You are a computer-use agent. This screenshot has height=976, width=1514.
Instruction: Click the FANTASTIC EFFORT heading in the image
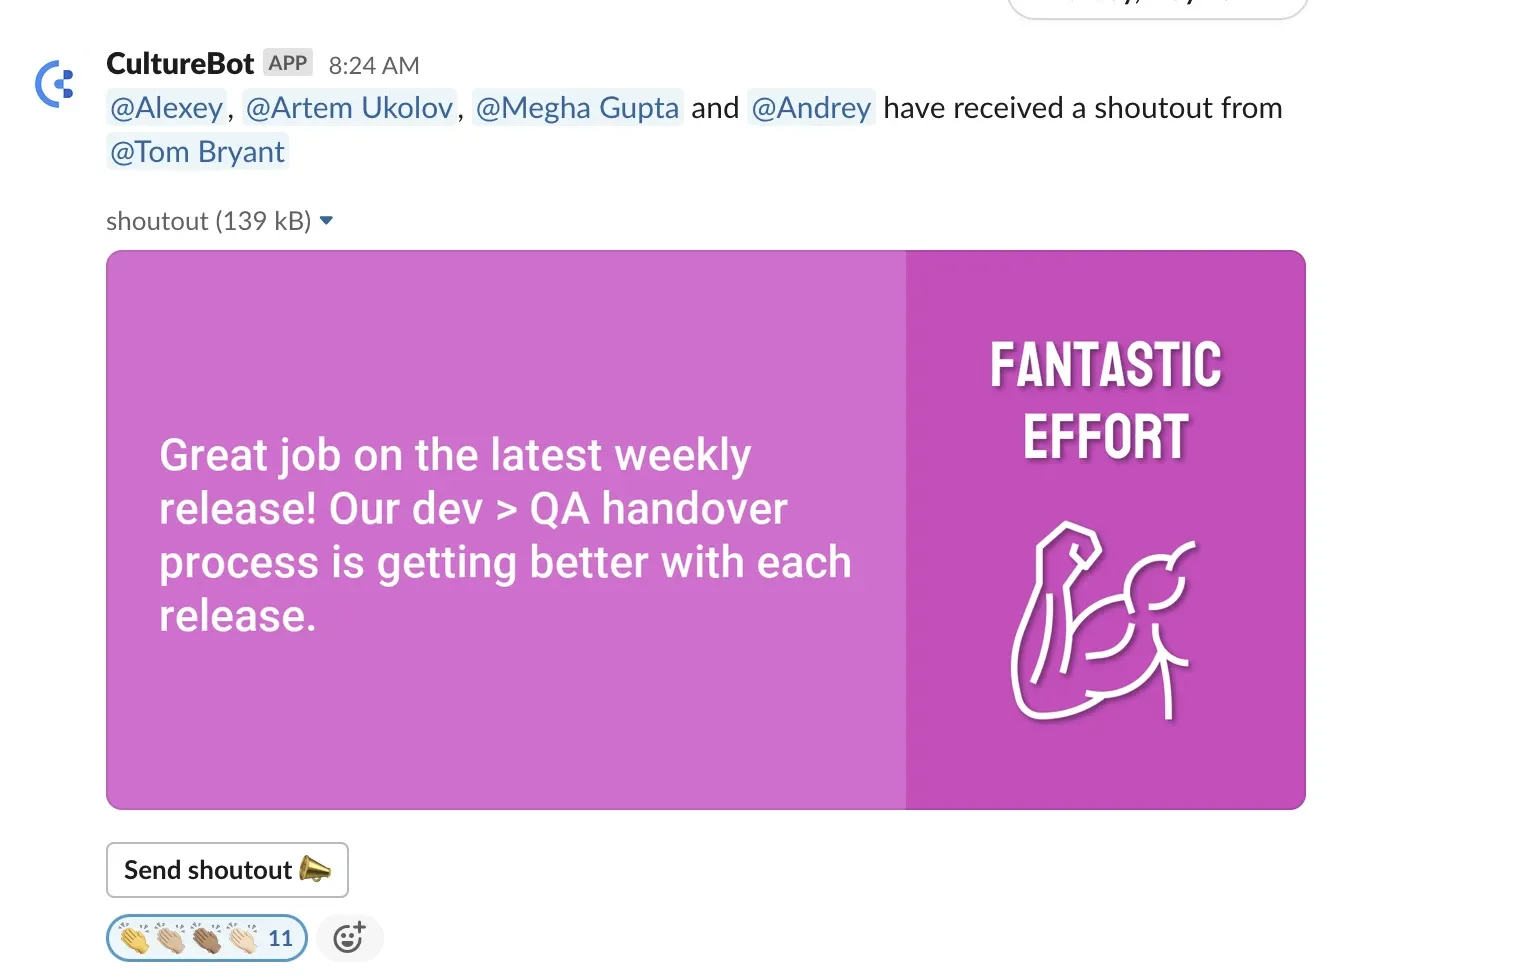coord(1106,401)
